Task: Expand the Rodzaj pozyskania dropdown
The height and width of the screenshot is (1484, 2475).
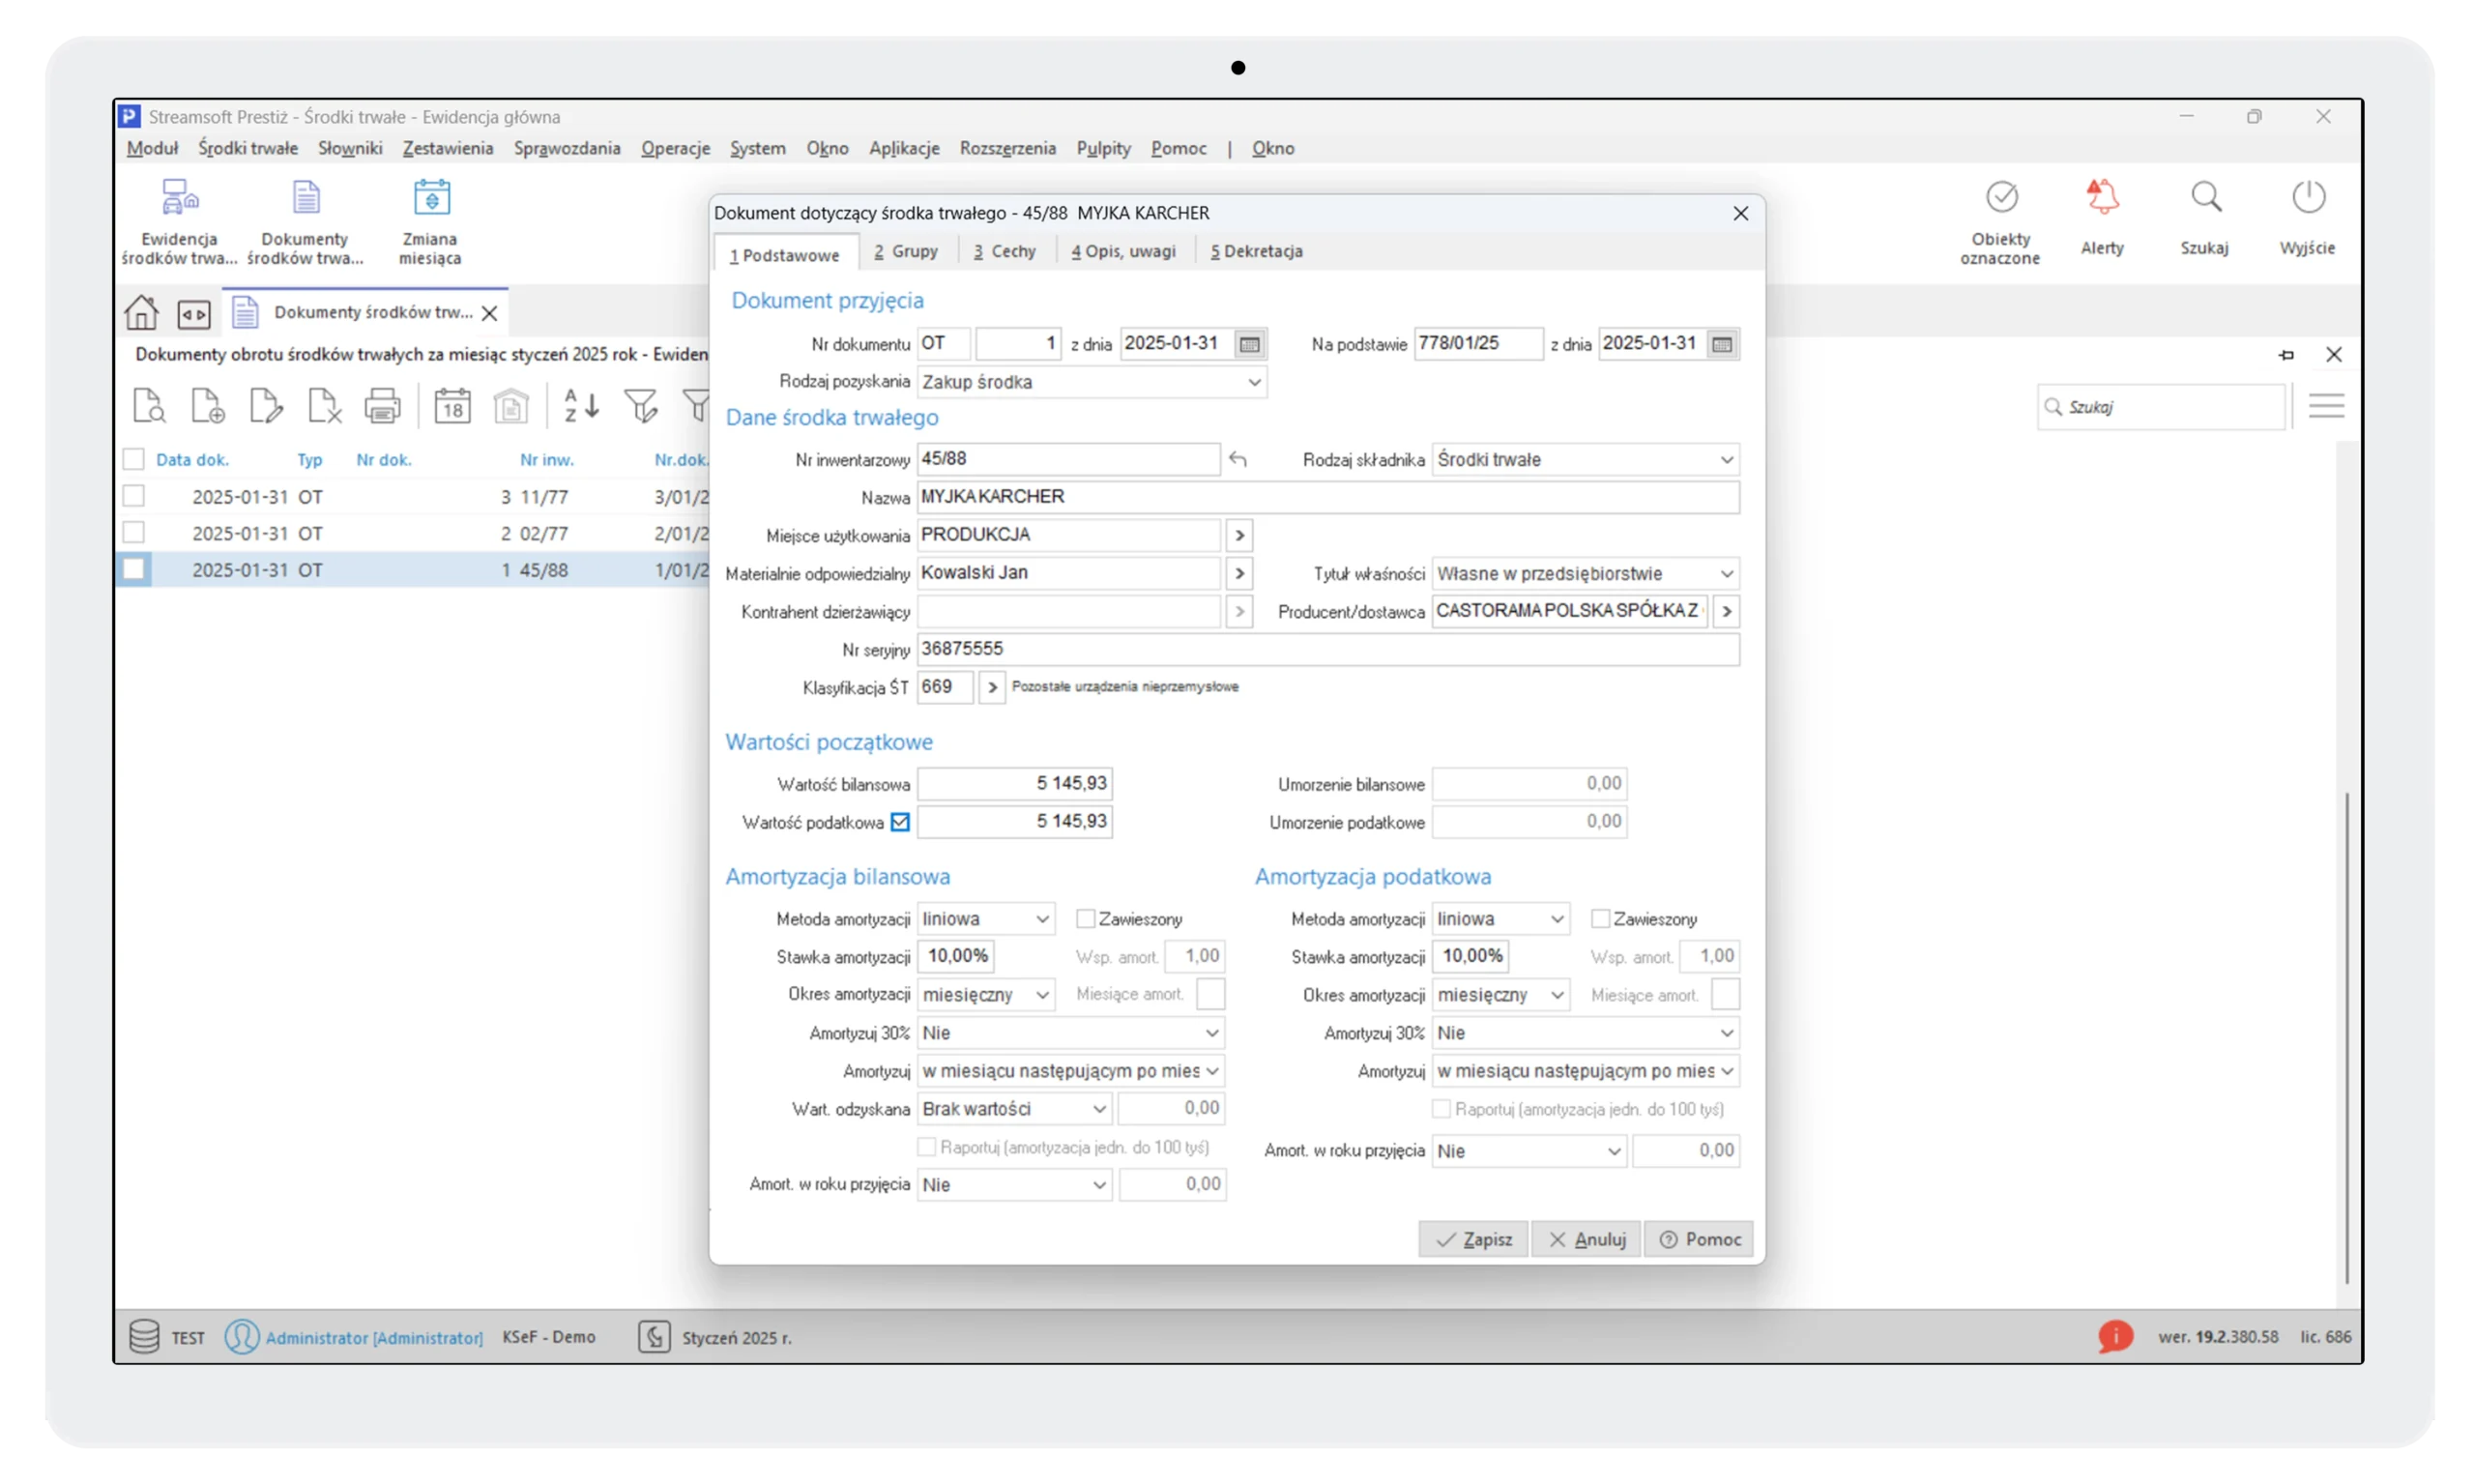Action: click(x=1253, y=382)
